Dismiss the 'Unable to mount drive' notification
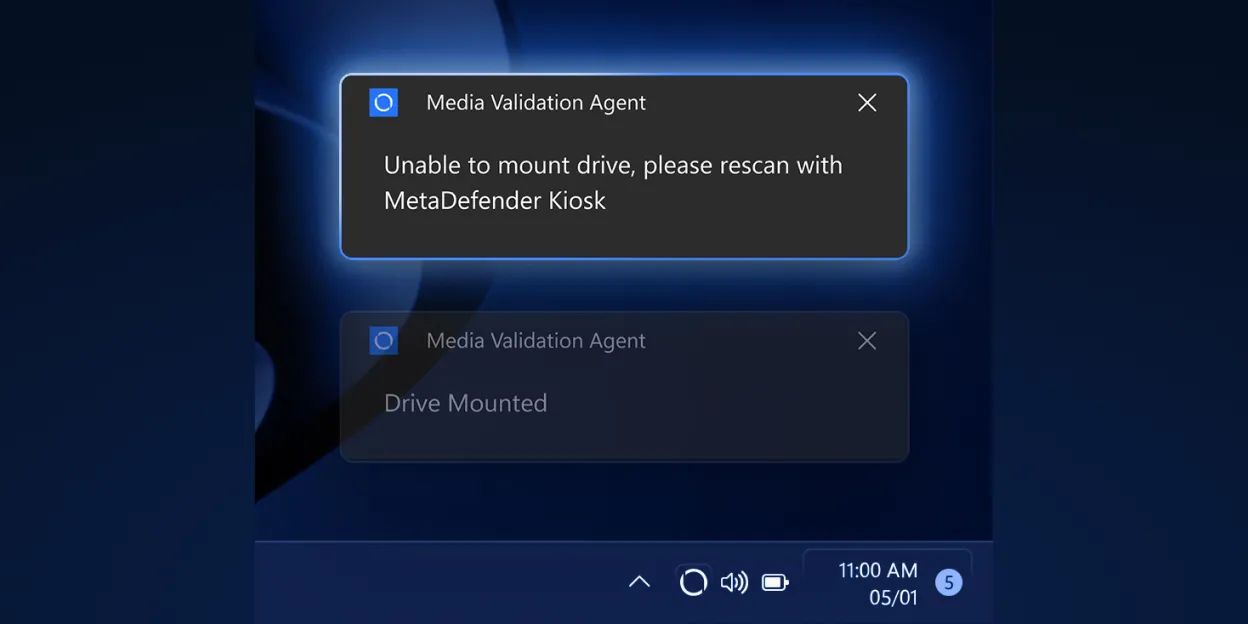 tap(867, 102)
